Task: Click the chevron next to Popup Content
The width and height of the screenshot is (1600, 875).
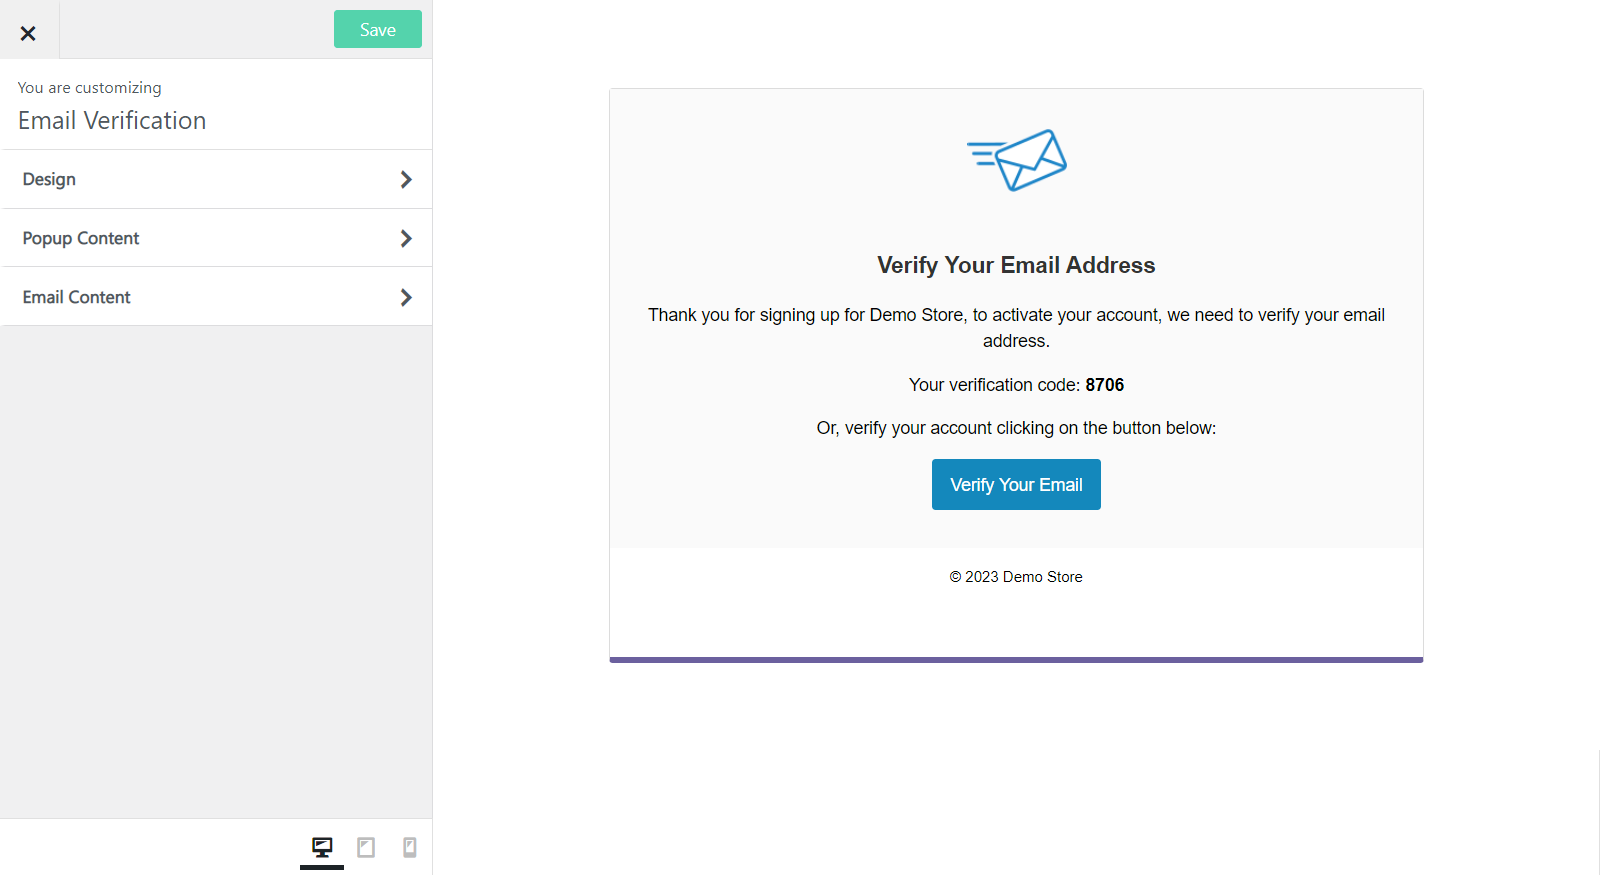Action: tap(406, 238)
